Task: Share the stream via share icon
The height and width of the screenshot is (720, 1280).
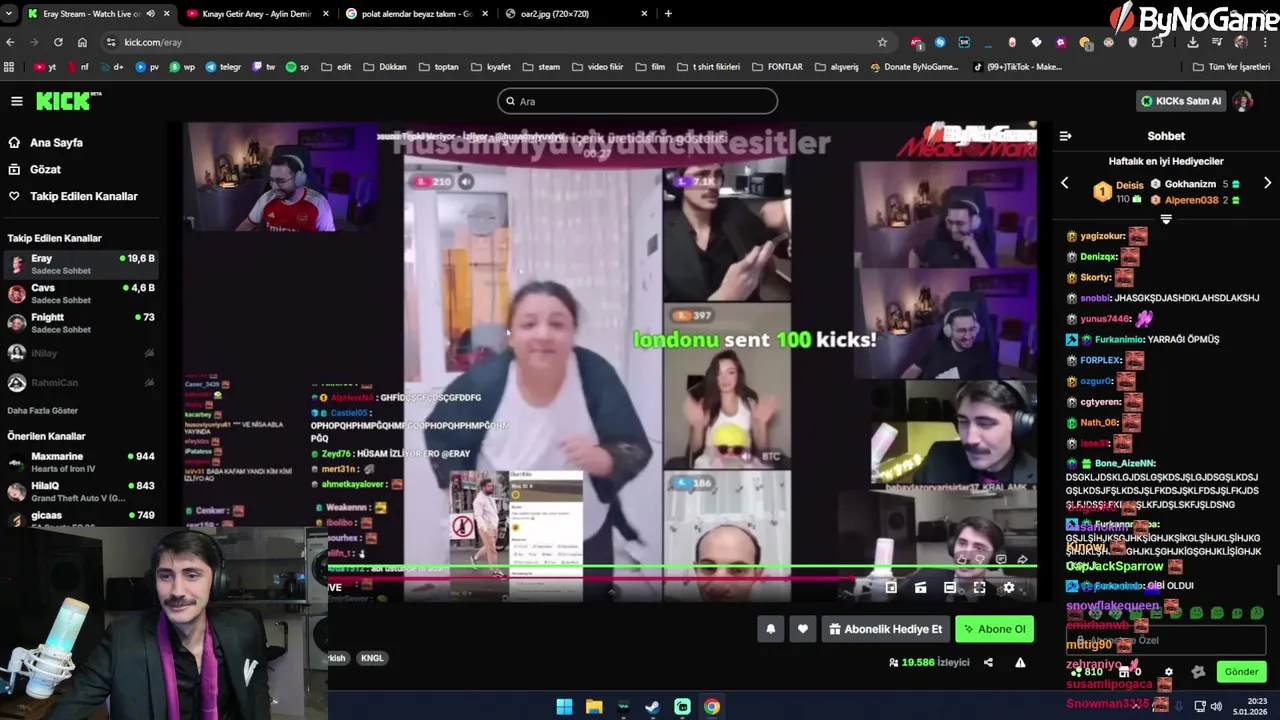Action: pyautogui.click(x=988, y=662)
